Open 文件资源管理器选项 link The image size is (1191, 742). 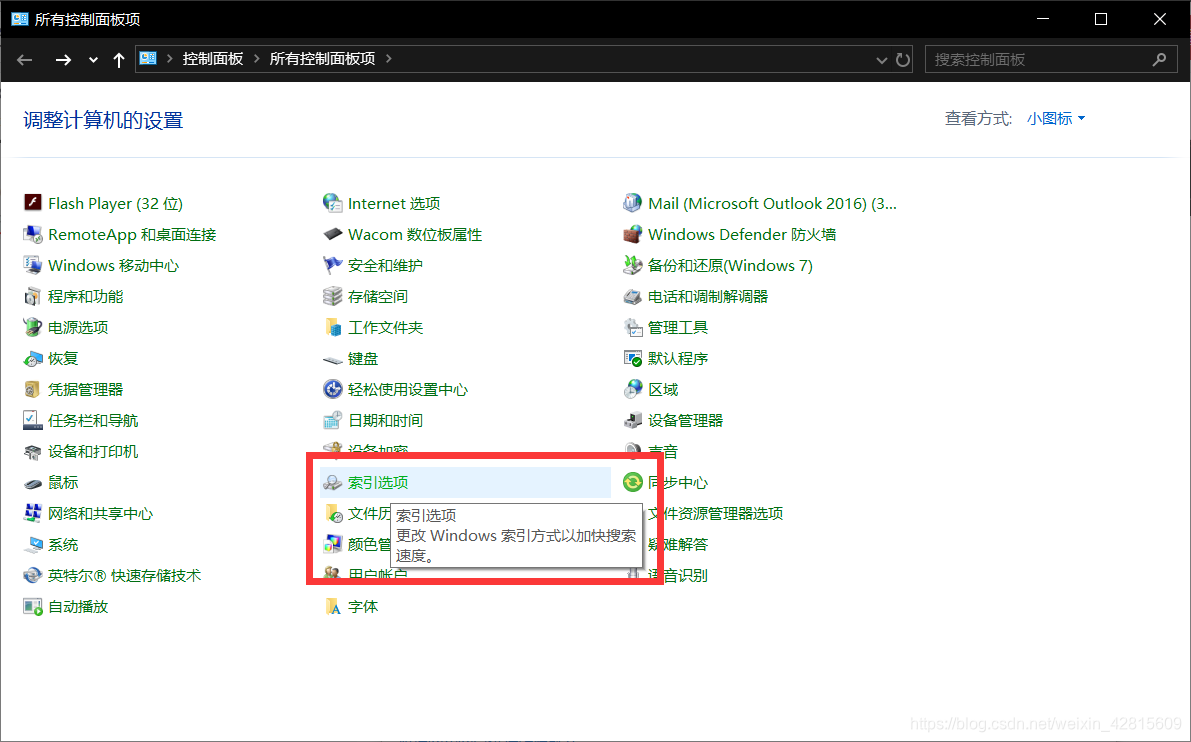point(715,513)
